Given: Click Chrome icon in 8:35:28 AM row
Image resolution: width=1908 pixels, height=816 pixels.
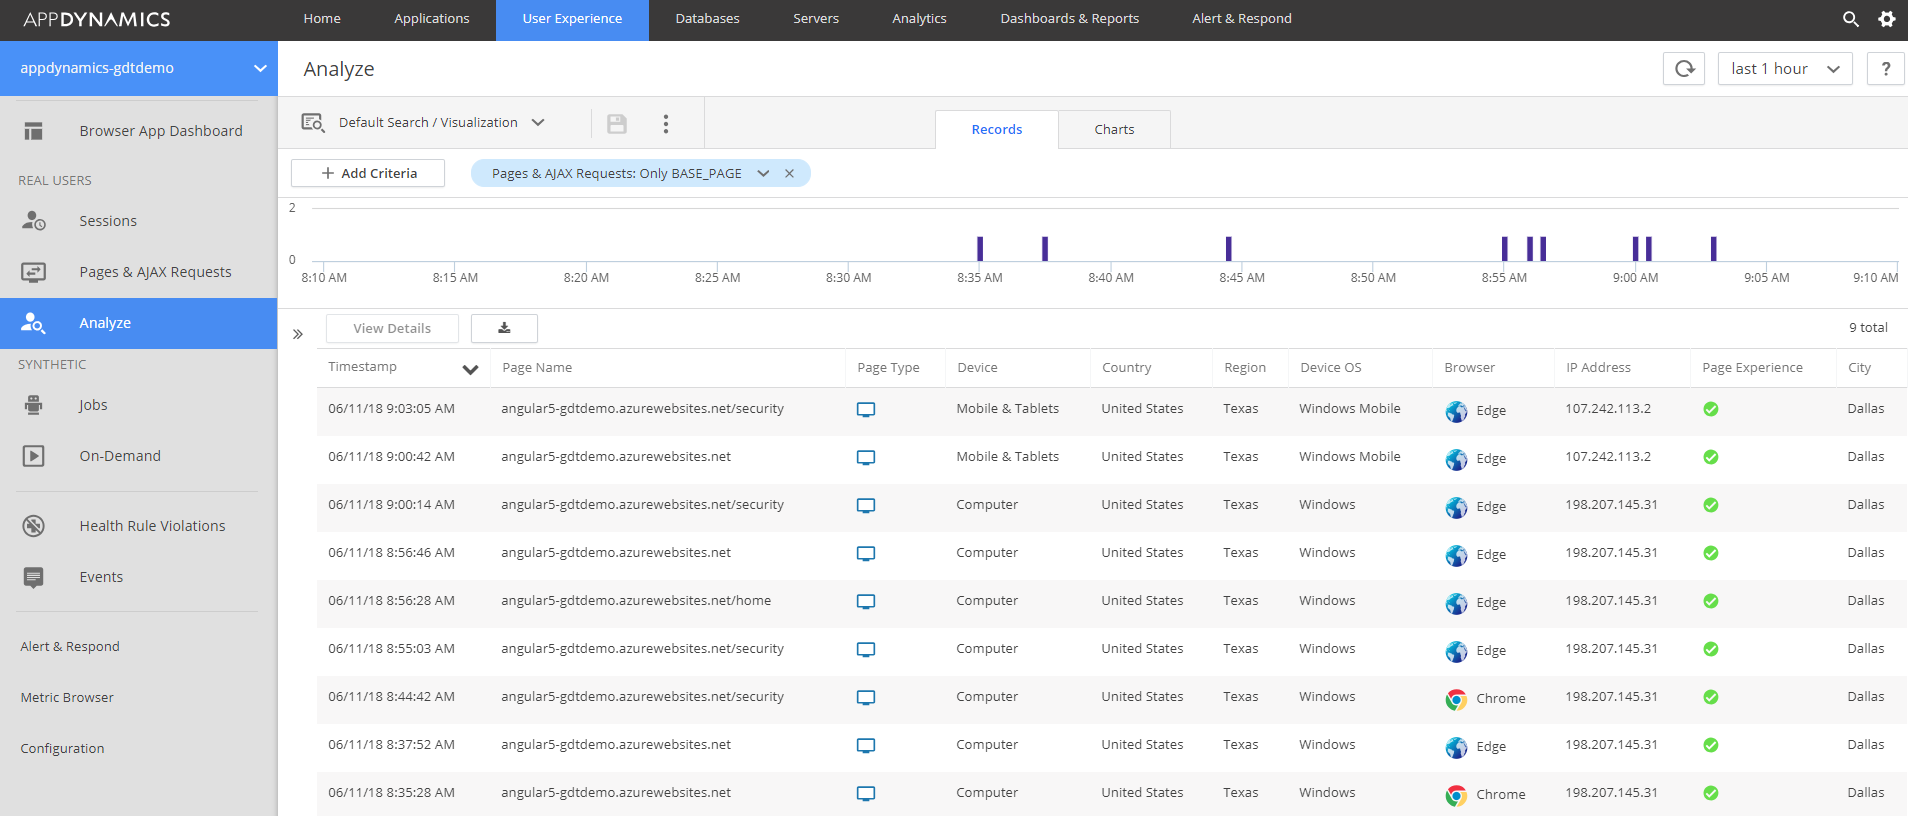Looking at the screenshot, I should tap(1456, 795).
